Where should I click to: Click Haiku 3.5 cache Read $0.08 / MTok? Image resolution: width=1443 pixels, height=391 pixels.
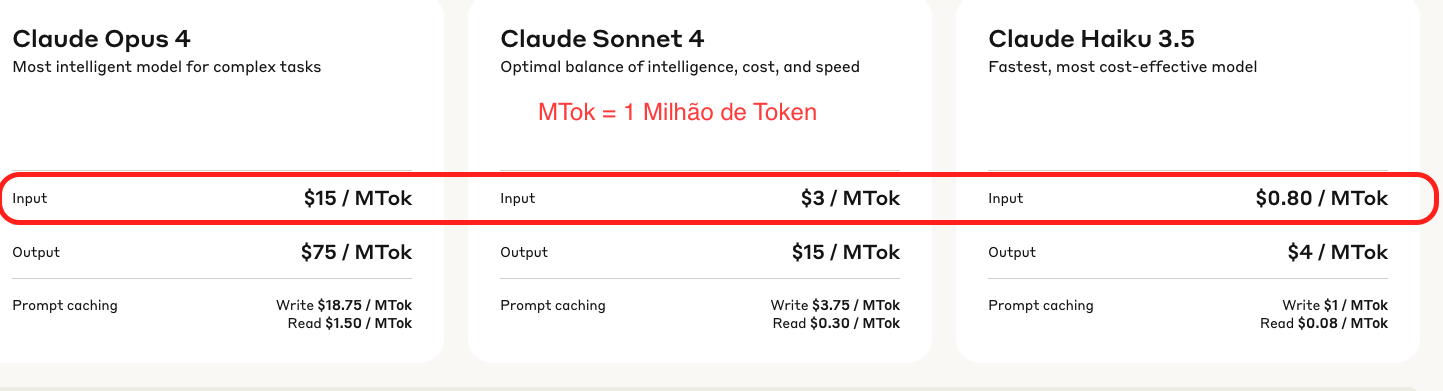[x=1324, y=323]
